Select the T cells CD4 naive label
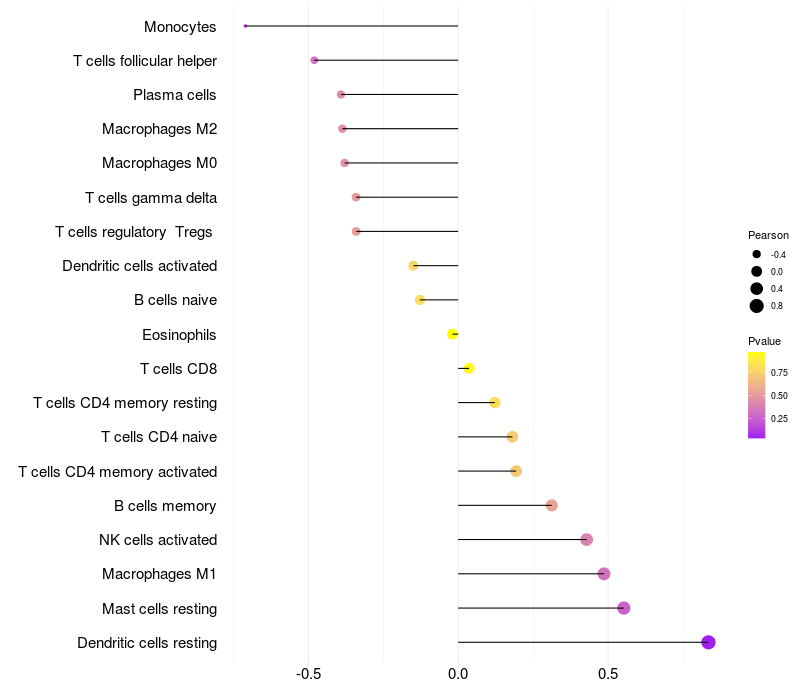The image size is (800, 700). (x=159, y=437)
